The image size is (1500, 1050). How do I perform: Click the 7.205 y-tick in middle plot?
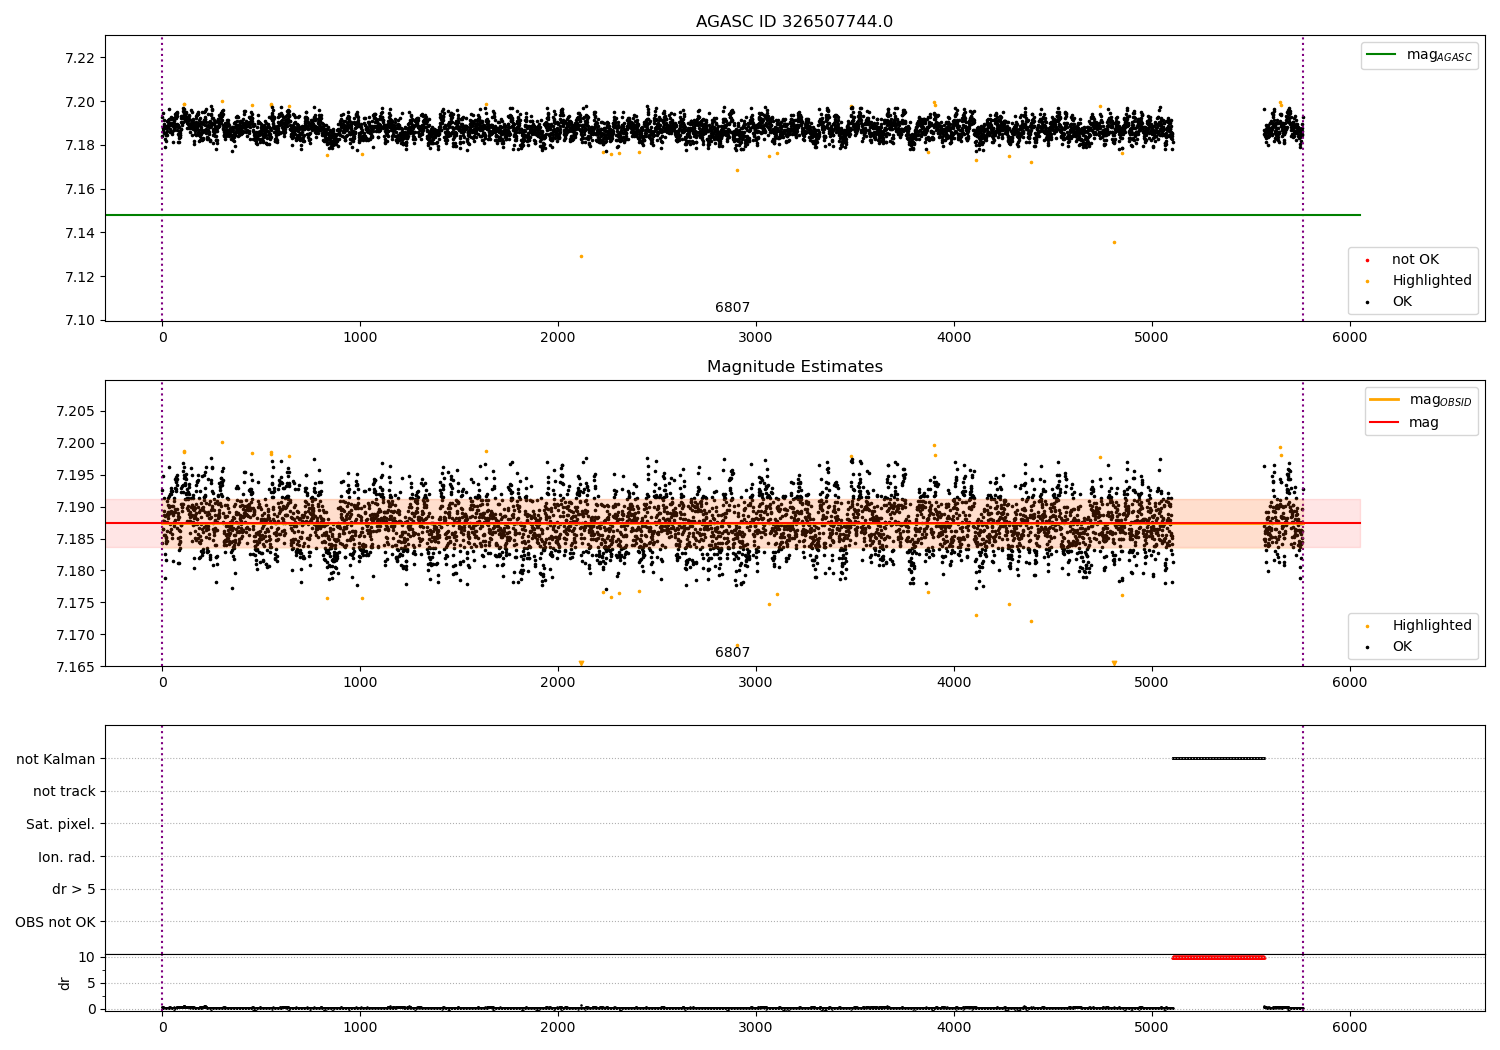click(x=76, y=411)
